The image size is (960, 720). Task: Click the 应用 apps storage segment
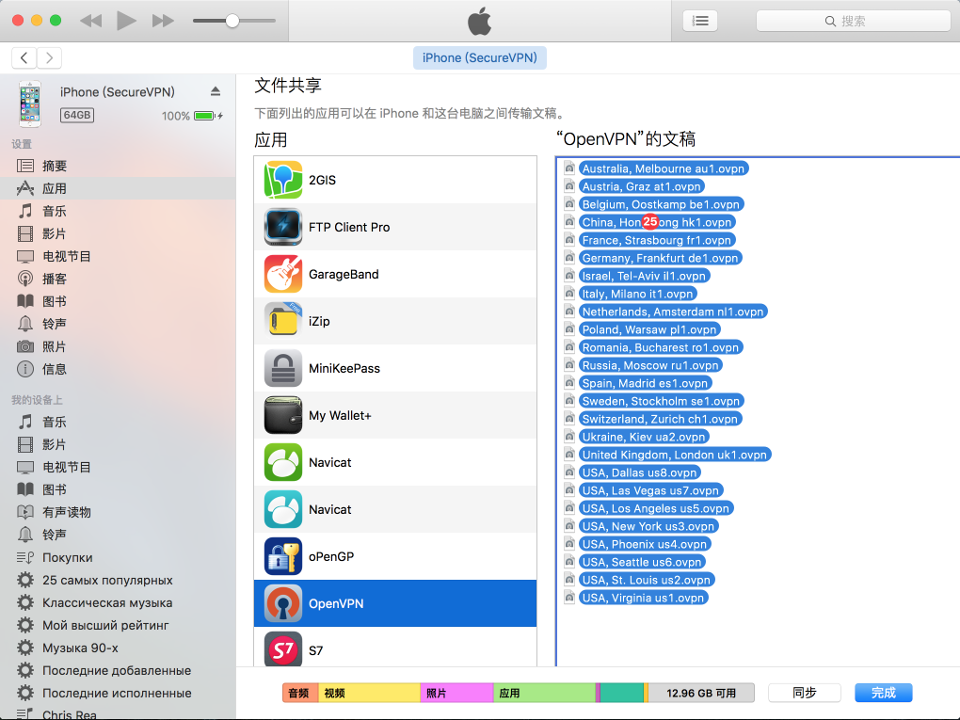(544, 693)
